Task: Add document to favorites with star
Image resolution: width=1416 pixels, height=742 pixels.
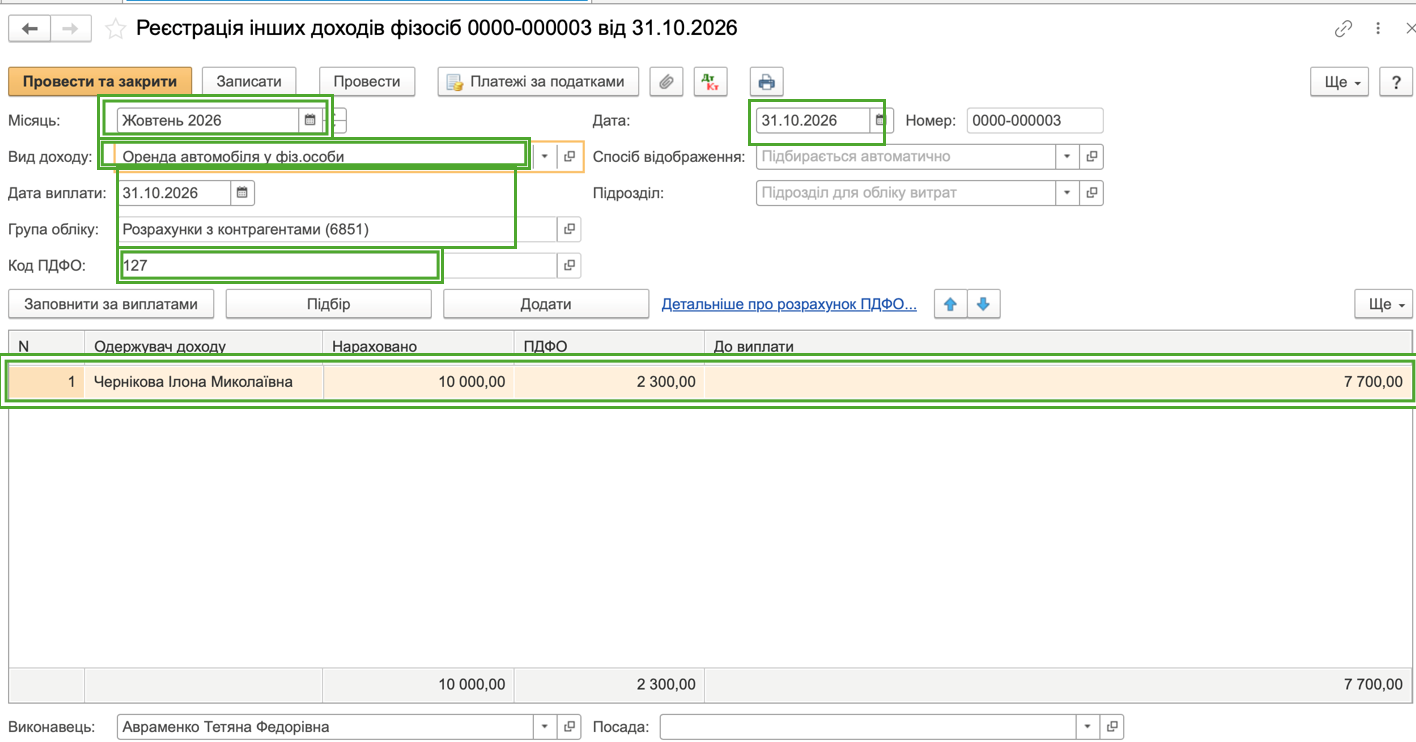Action: point(116,29)
